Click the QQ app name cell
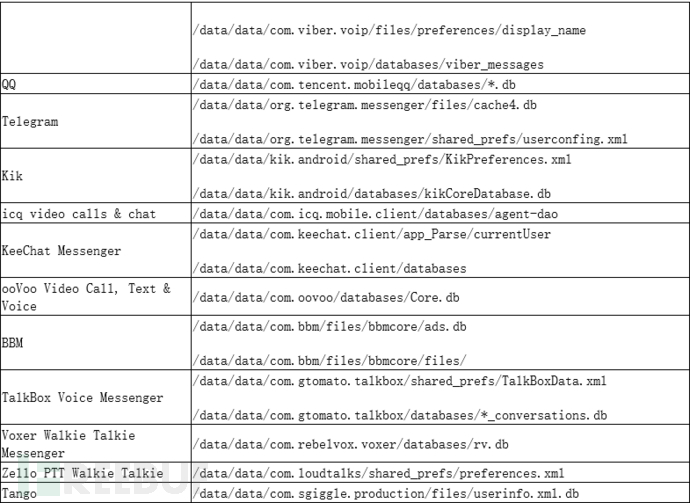The width and height of the screenshot is (690, 503). click(10, 85)
